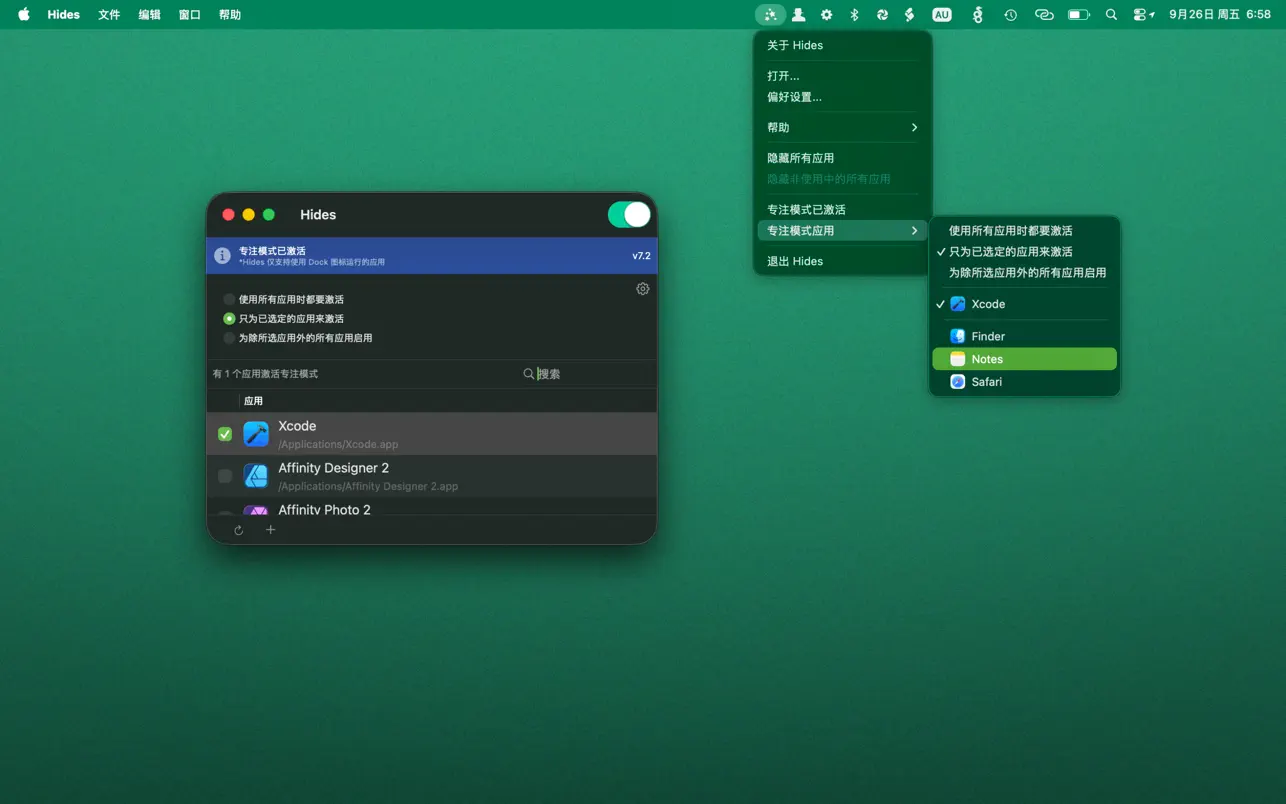Choose submenu 使用所有应用时都要激活
Viewport: 1286px width, 804px height.
[1024, 231]
